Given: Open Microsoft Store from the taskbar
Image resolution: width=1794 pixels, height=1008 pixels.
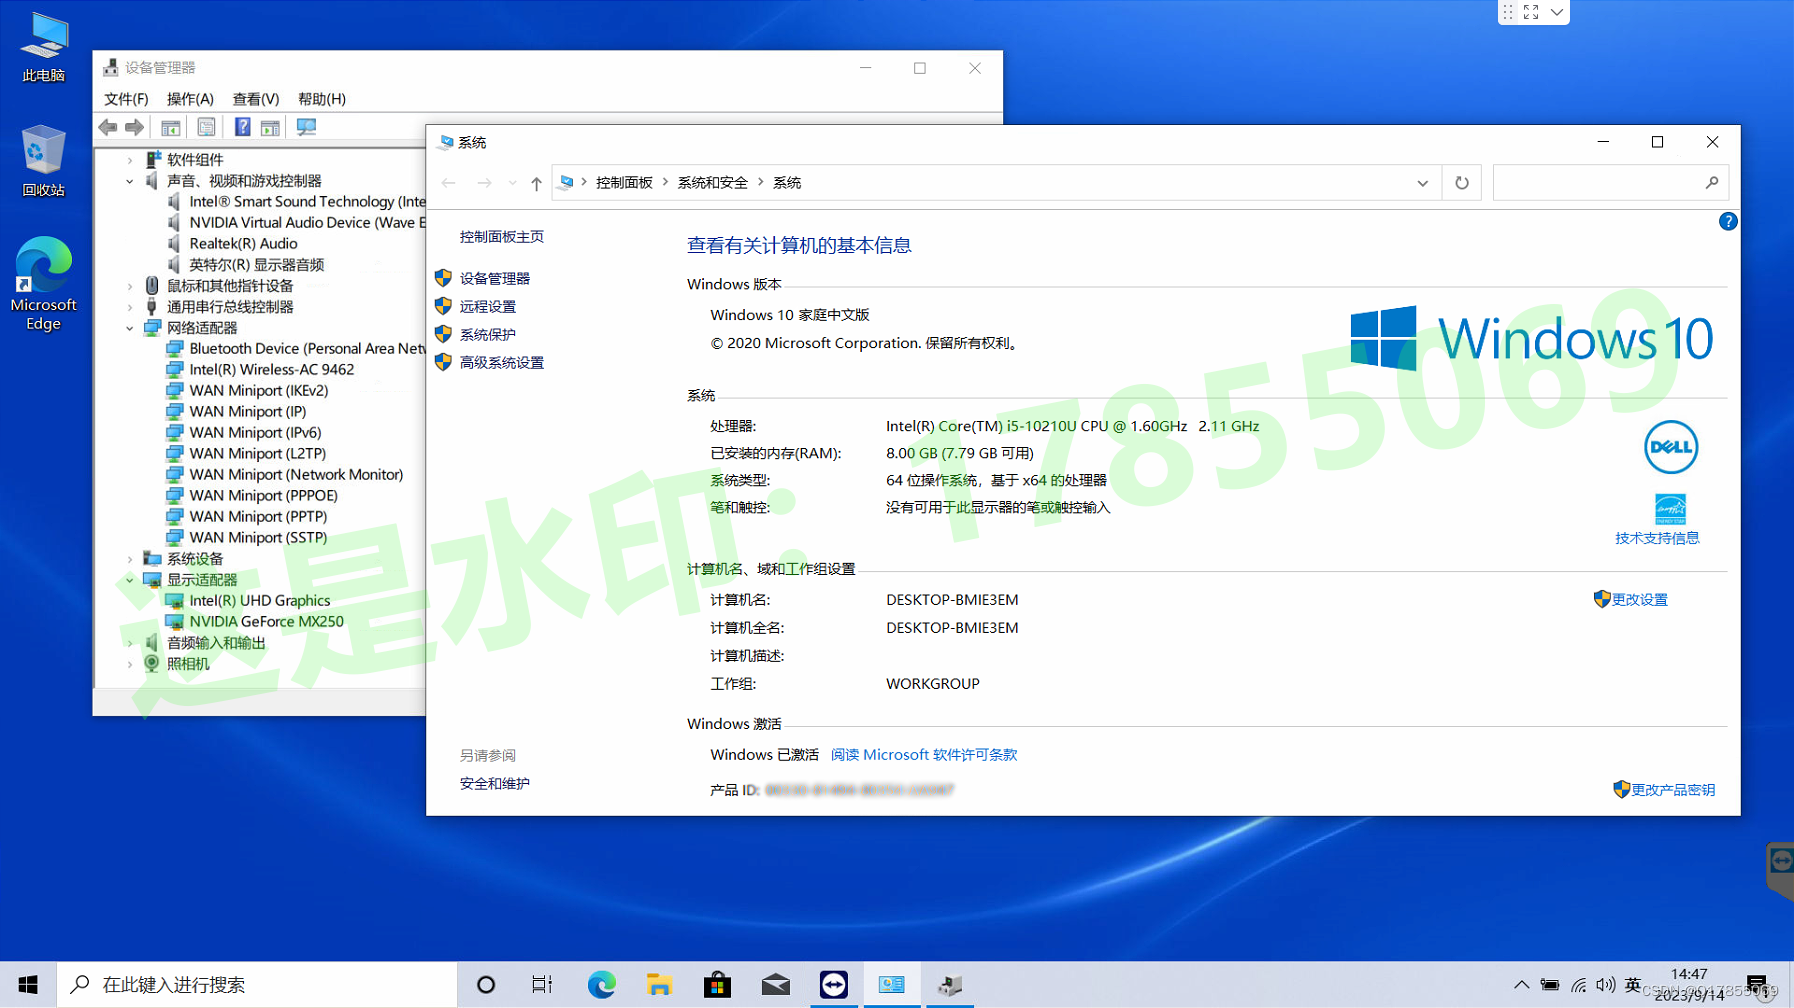Looking at the screenshot, I should [x=717, y=985].
